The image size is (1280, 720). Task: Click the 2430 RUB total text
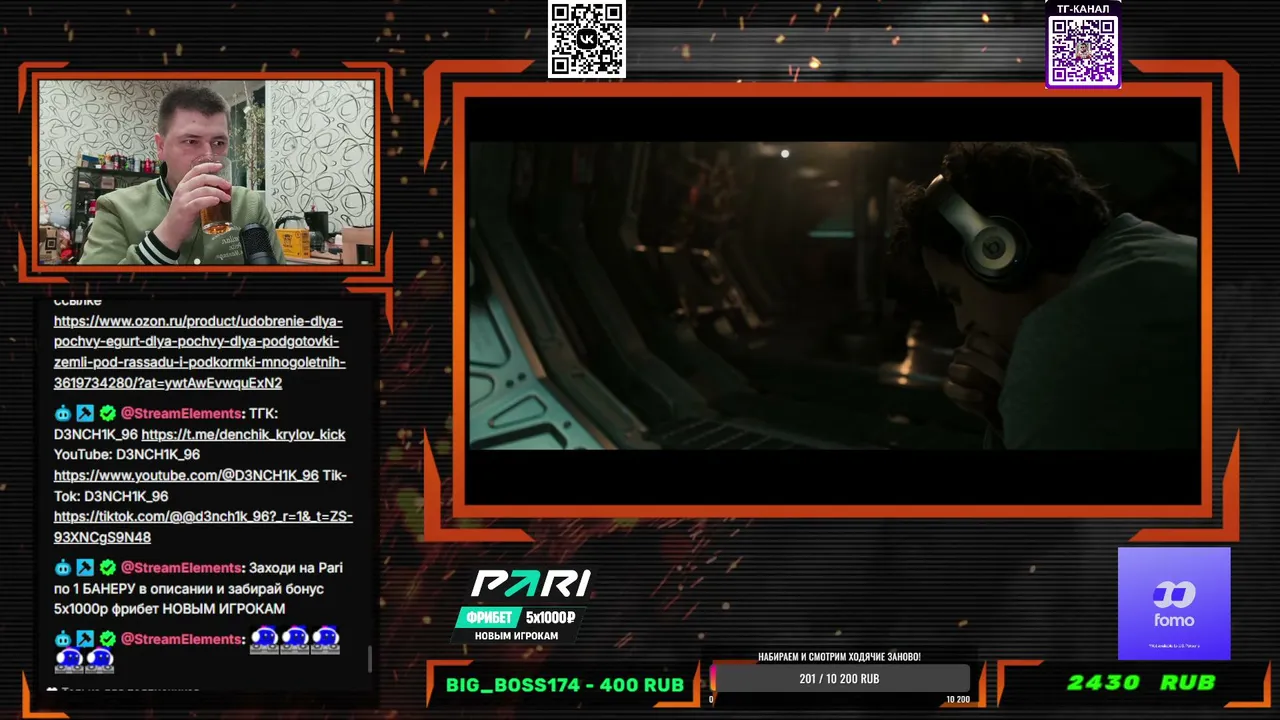coord(1141,683)
